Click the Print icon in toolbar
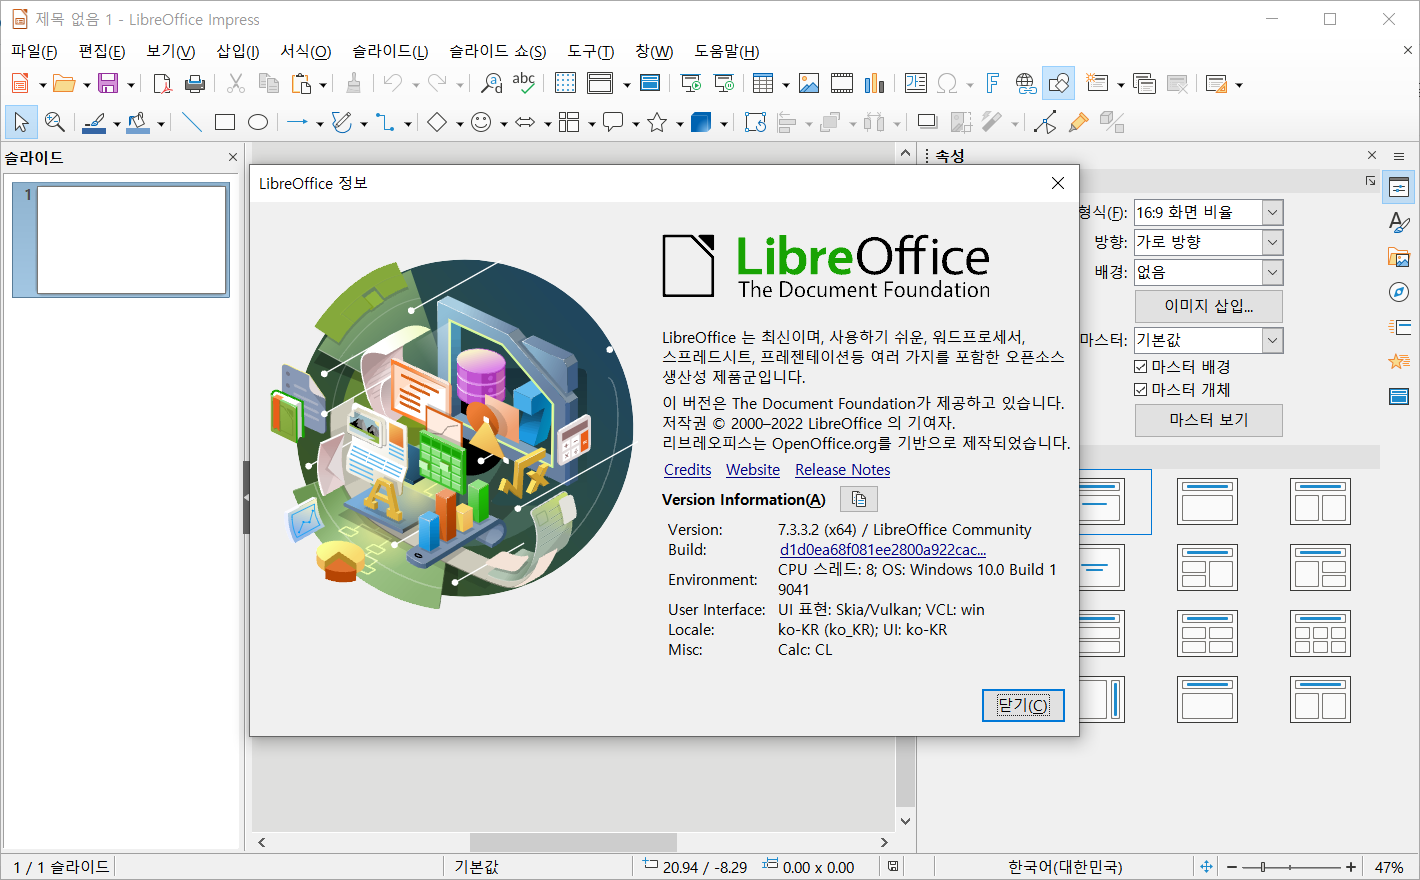Image resolution: width=1420 pixels, height=880 pixels. click(x=195, y=84)
